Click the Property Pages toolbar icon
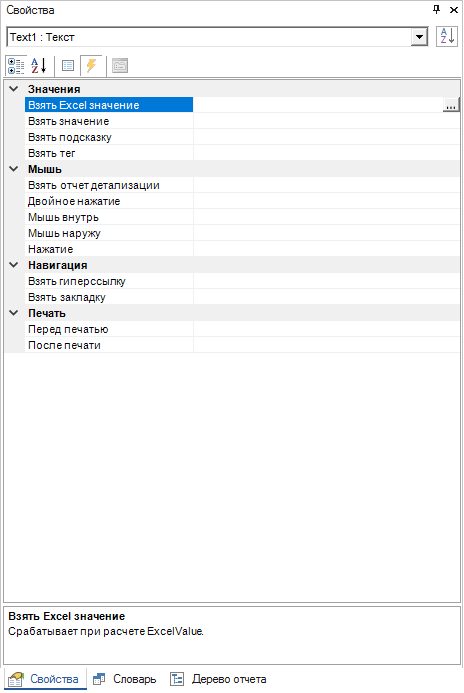 (120, 66)
